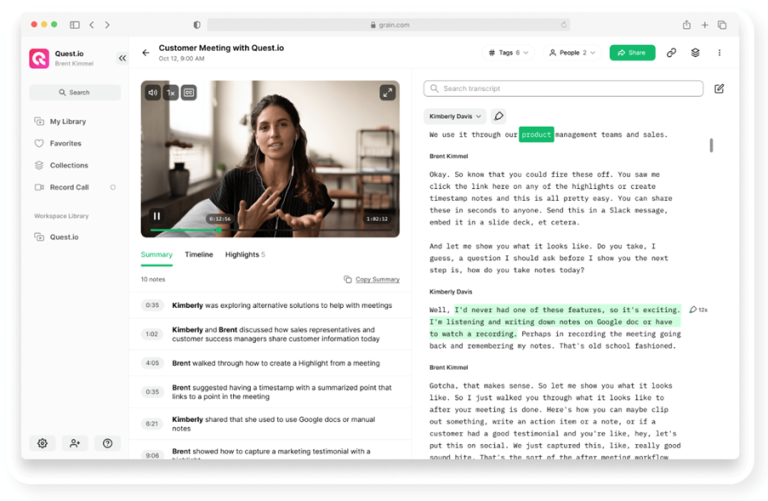The image size is (768, 501).
Task: Click the invite people icon at sidebar bottom
Action: (x=75, y=443)
